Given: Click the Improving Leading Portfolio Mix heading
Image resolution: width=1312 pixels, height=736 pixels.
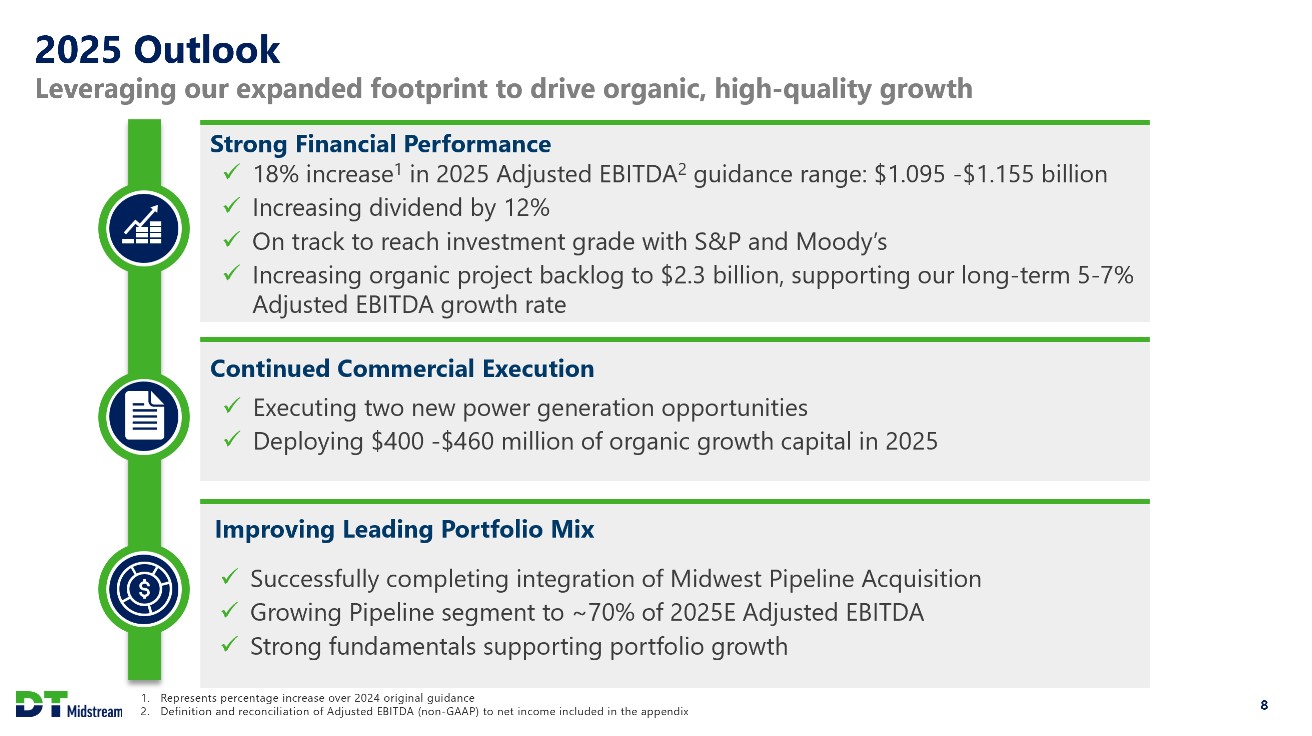Looking at the screenshot, I should click(x=404, y=530).
